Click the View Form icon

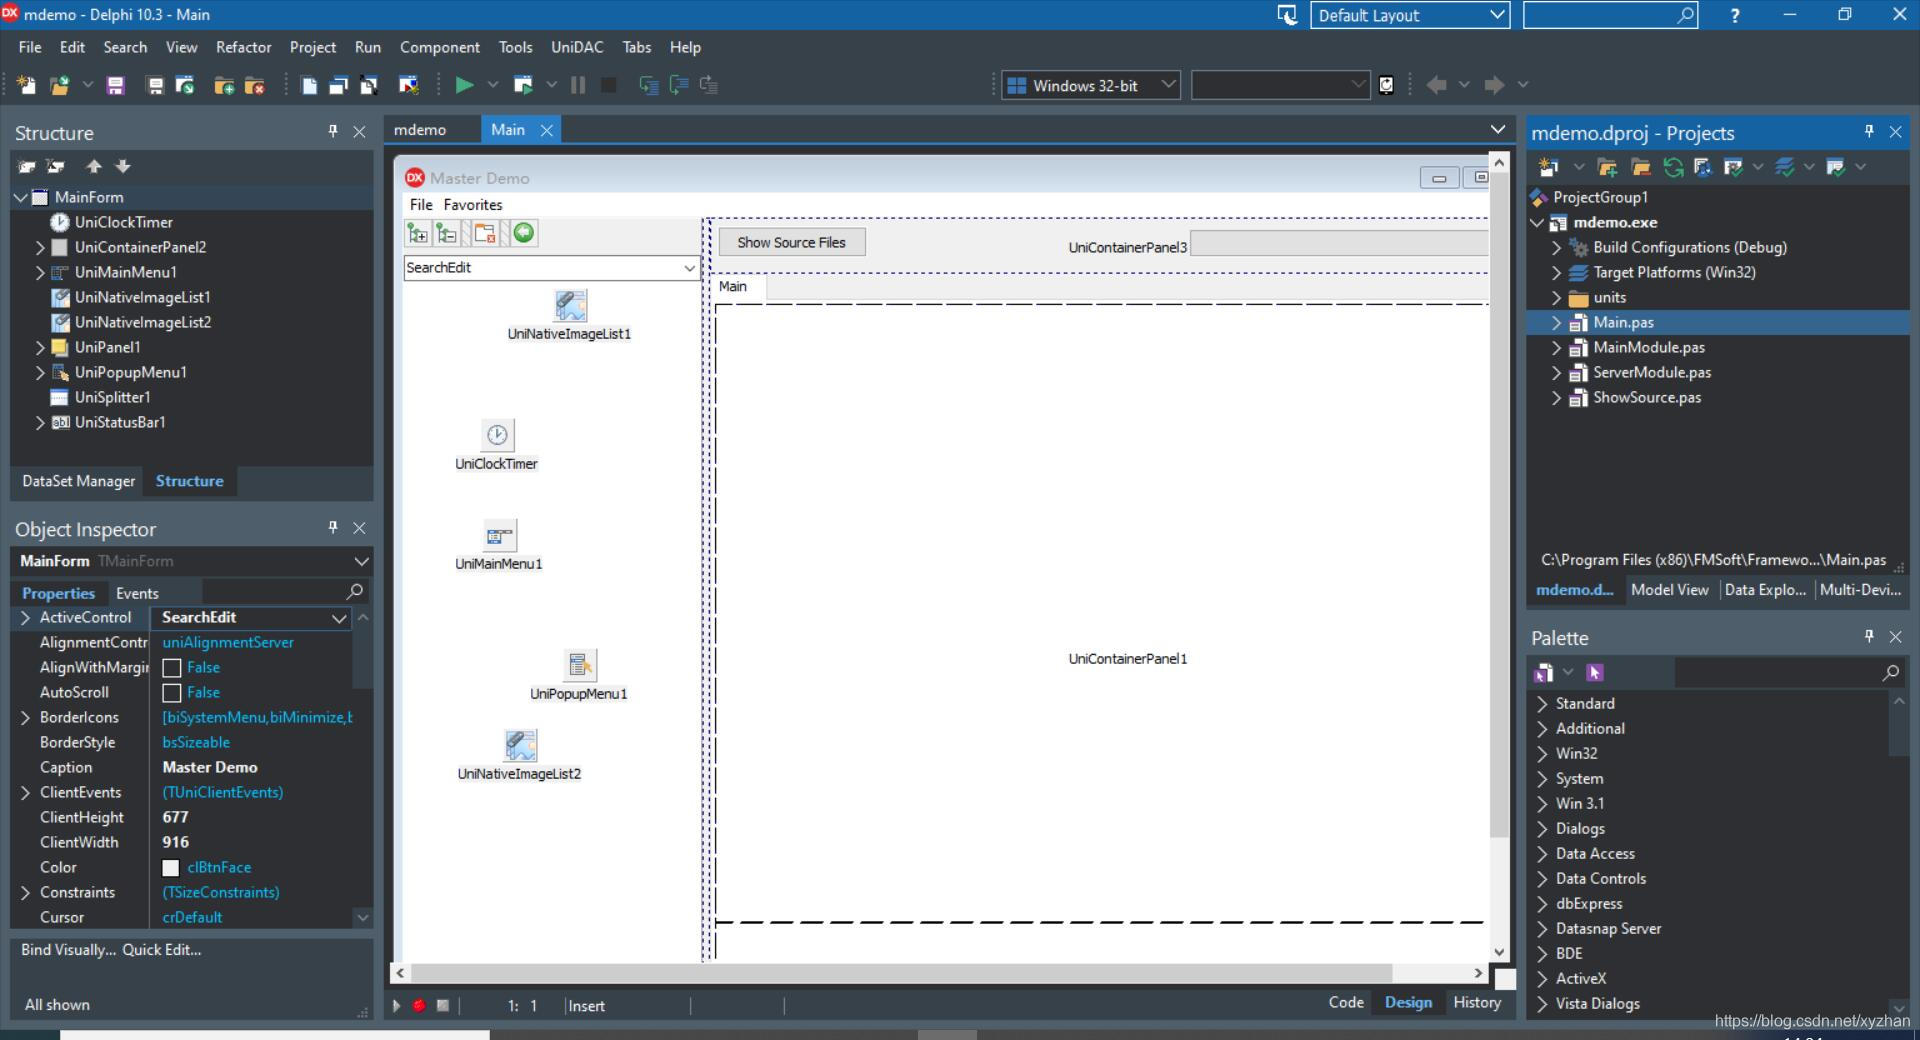tap(338, 85)
